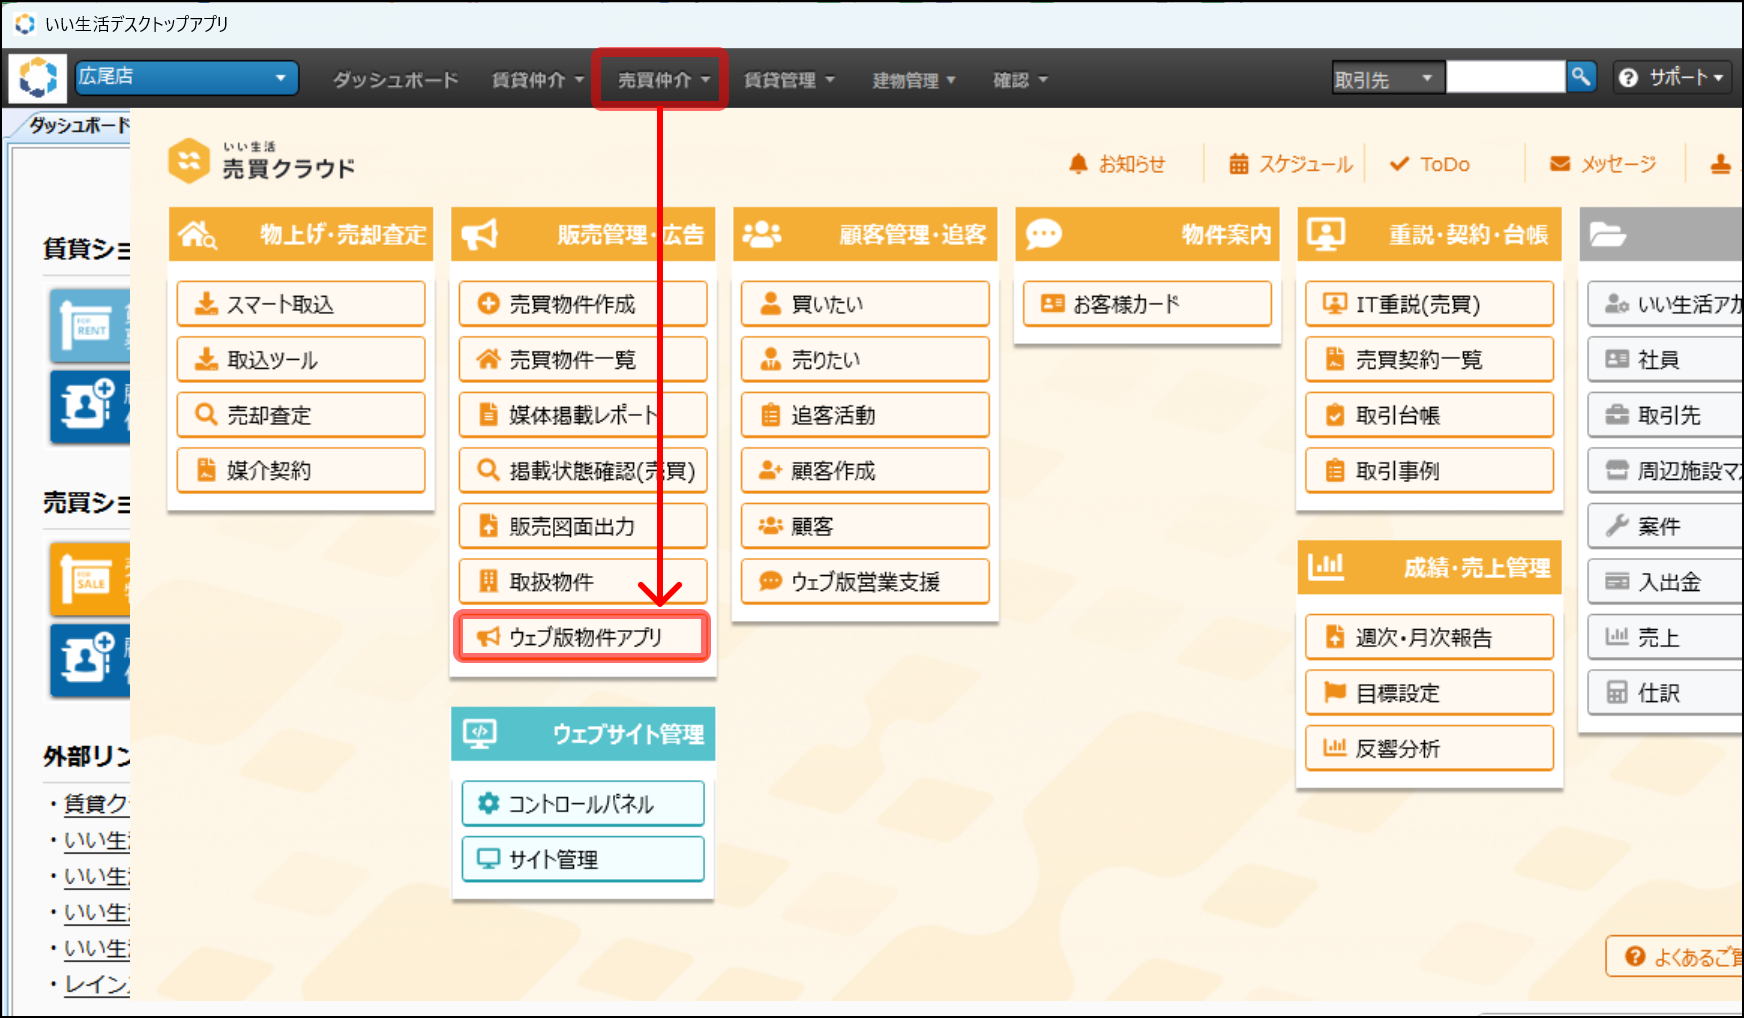This screenshot has width=1744, height=1018.
Task: Open 仕訳 in the right column
Action: tap(1665, 692)
